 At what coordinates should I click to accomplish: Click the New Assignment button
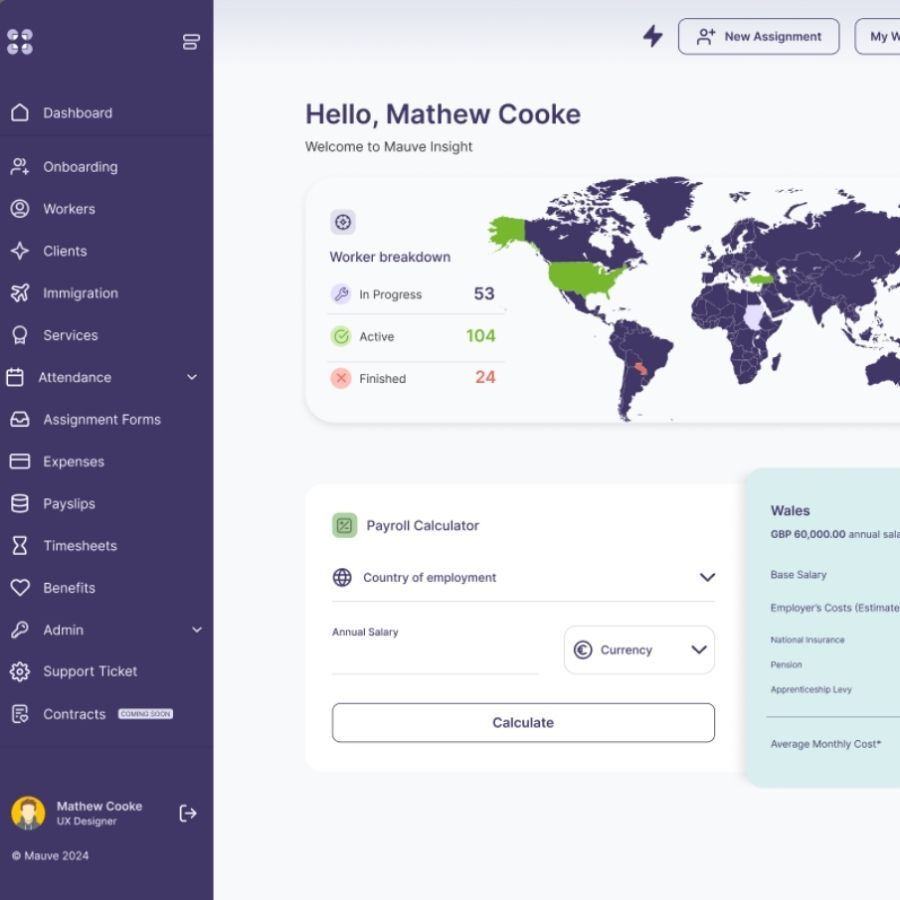click(x=758, y=37)
